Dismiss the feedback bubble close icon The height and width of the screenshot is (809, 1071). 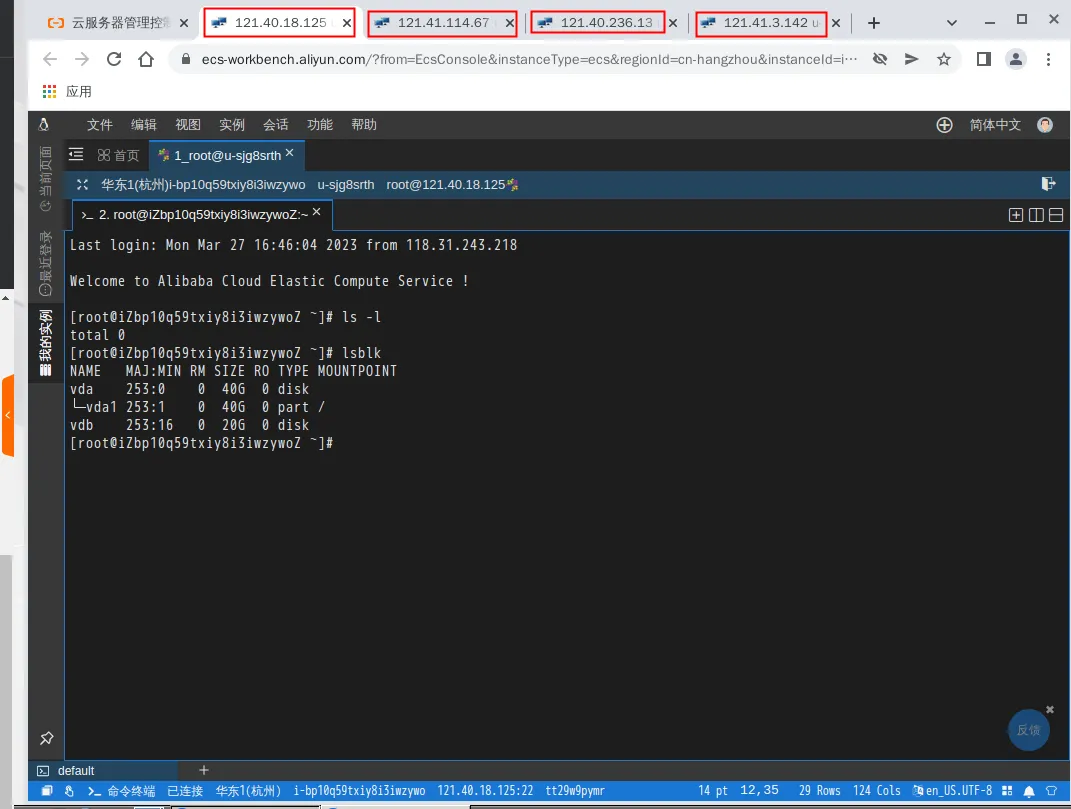pyautogui.click(x=1050, y=710)
